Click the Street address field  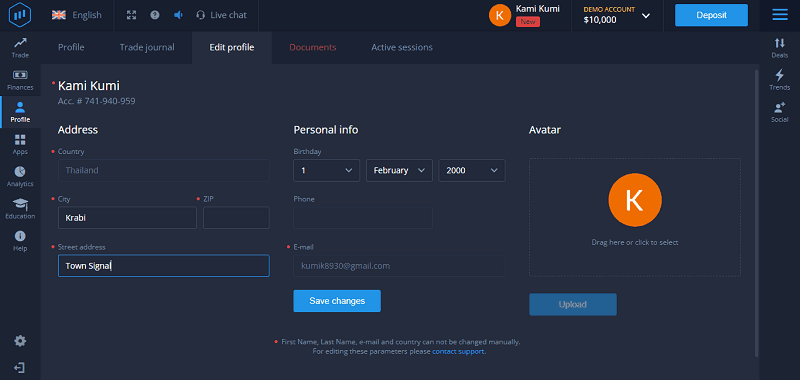(164, 266)
